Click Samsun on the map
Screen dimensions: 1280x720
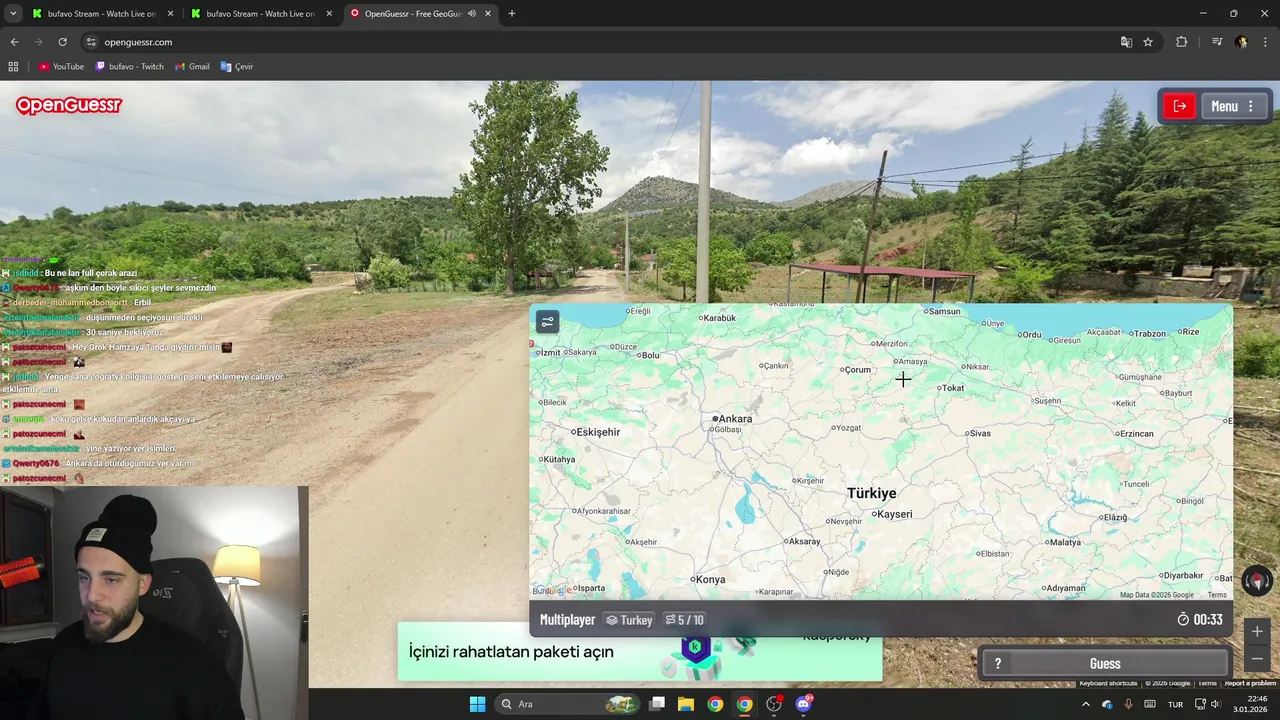(943, 311)
